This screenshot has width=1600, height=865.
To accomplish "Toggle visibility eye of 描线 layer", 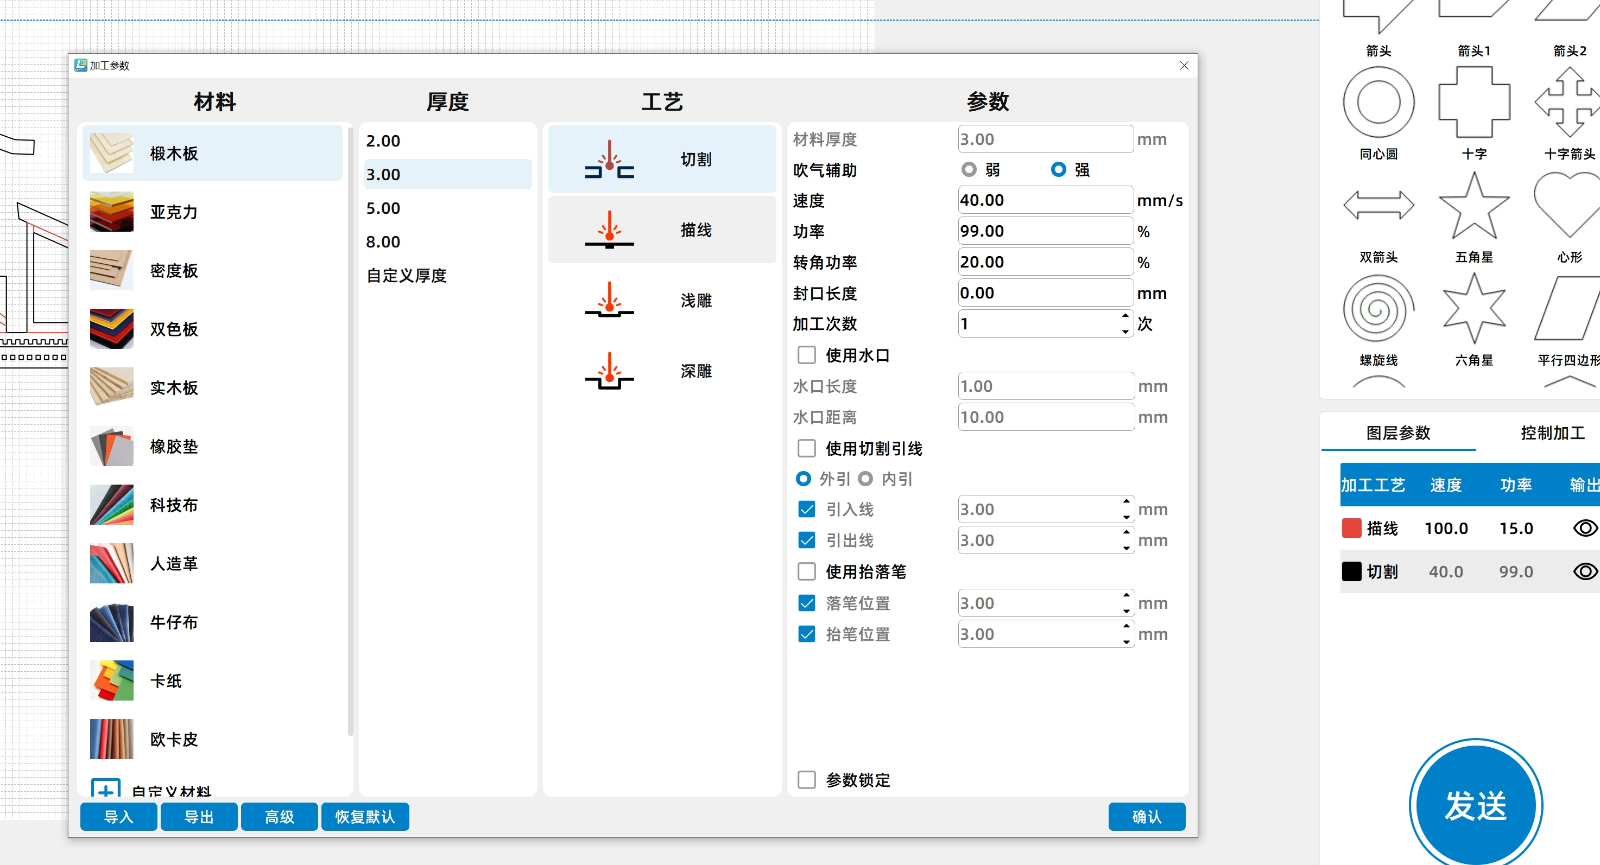I will tap(1585, 528).
